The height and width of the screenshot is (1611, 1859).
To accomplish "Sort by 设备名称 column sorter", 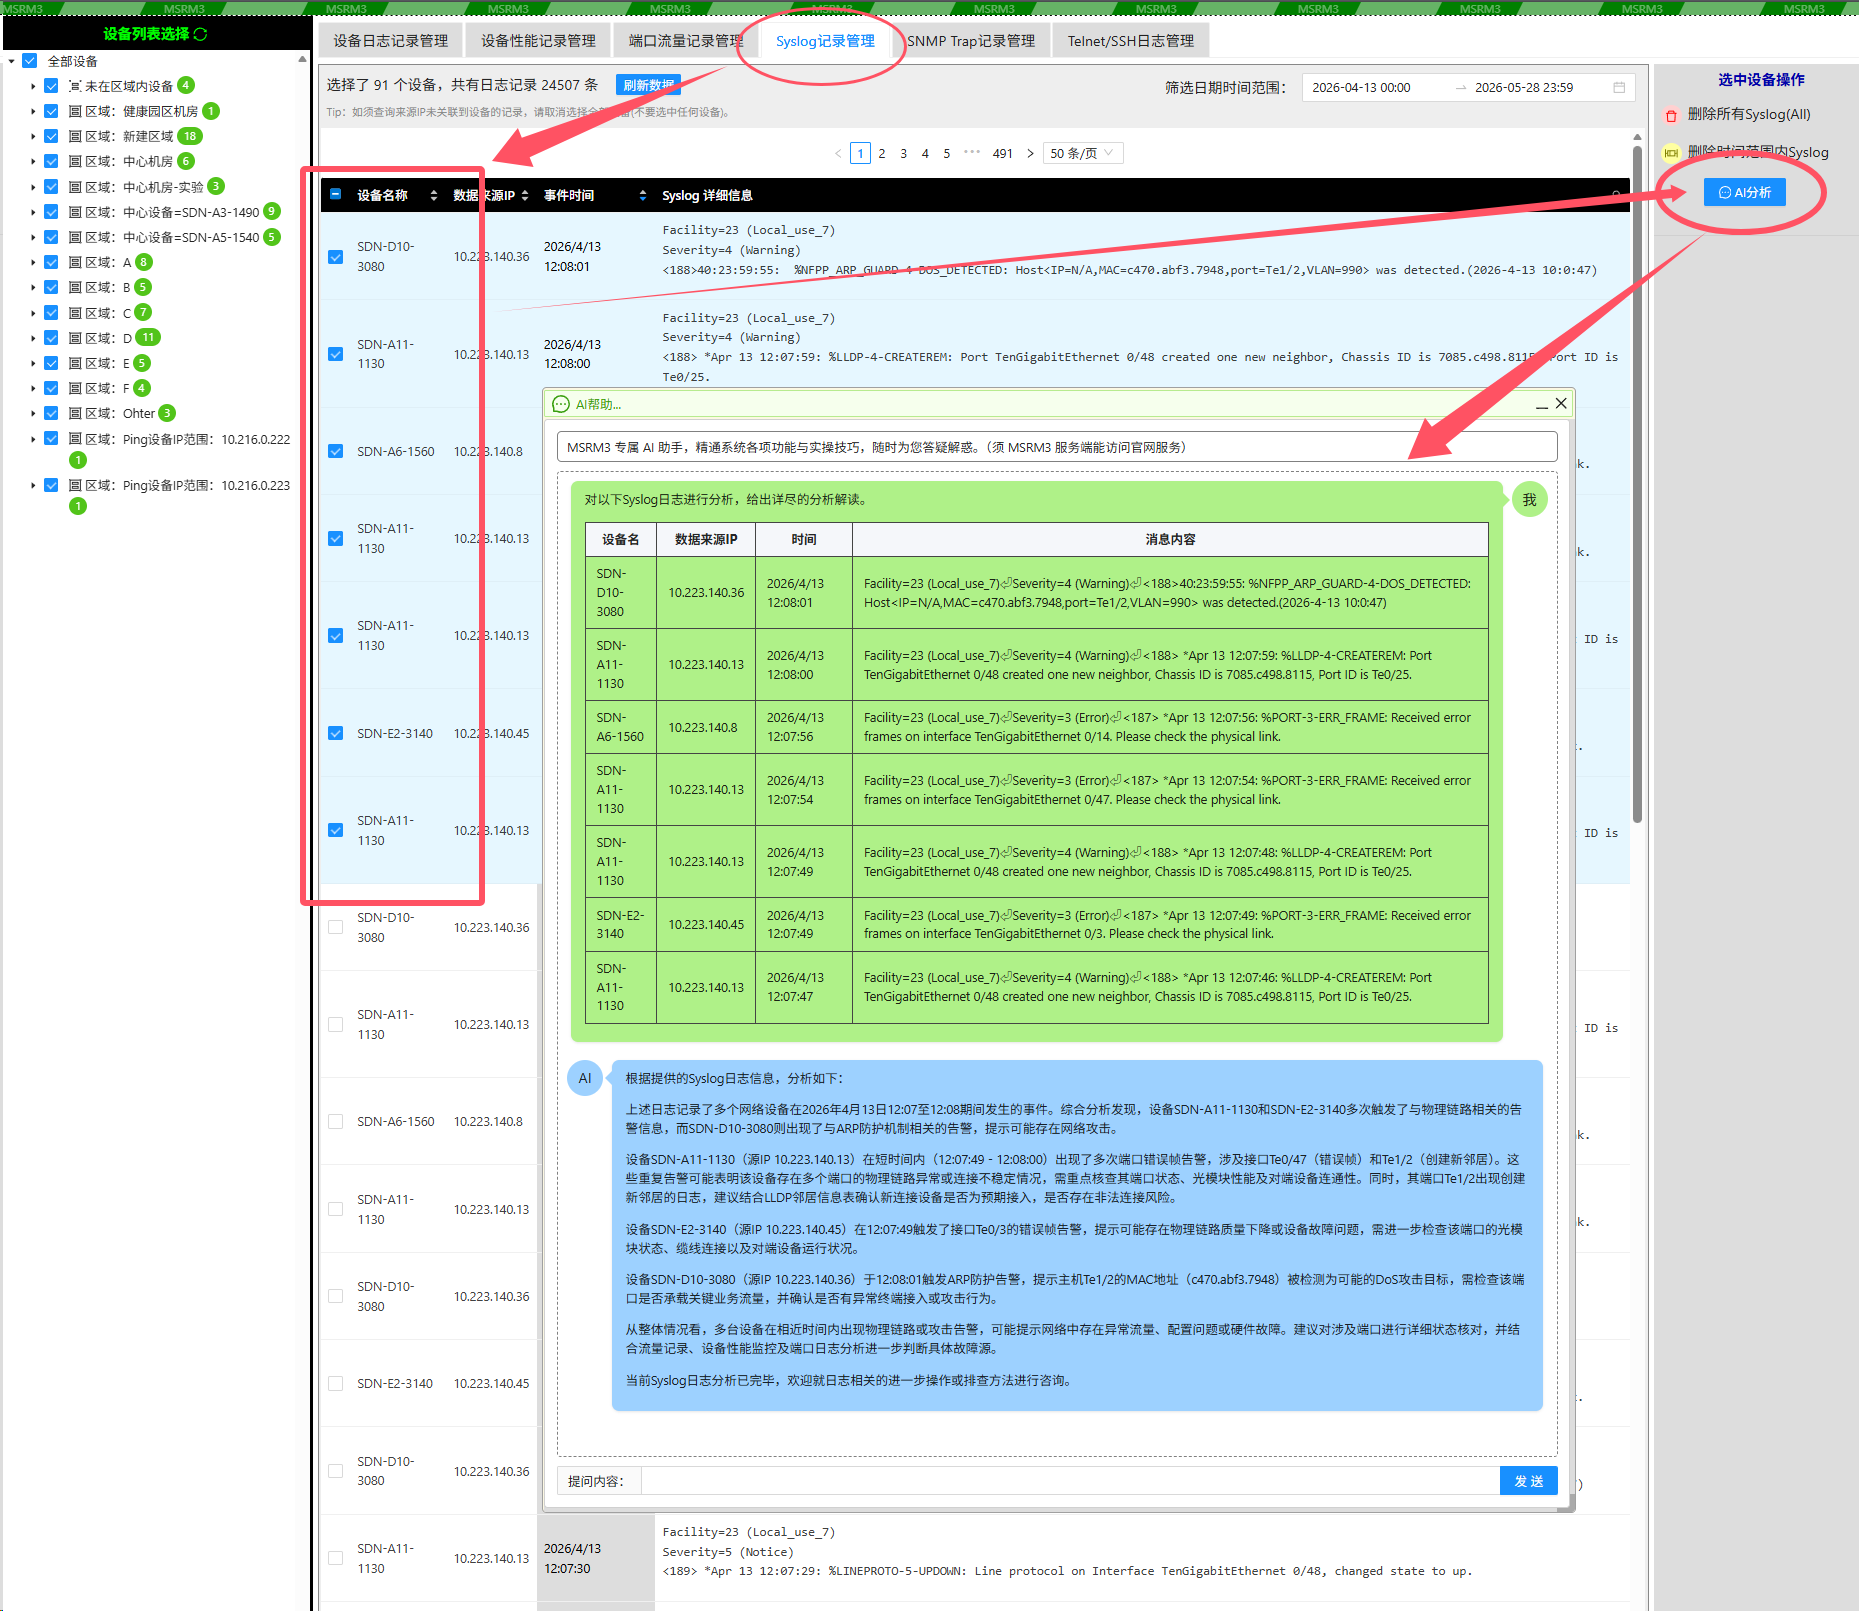I will coord(433,196).
